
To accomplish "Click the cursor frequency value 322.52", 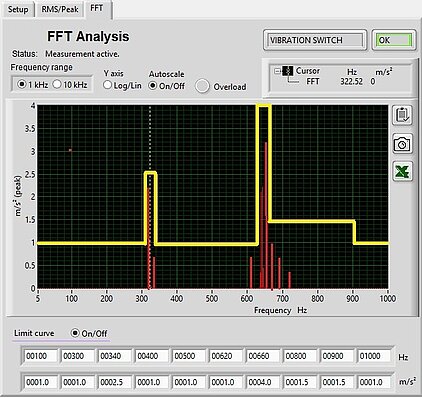I will 351,81.
